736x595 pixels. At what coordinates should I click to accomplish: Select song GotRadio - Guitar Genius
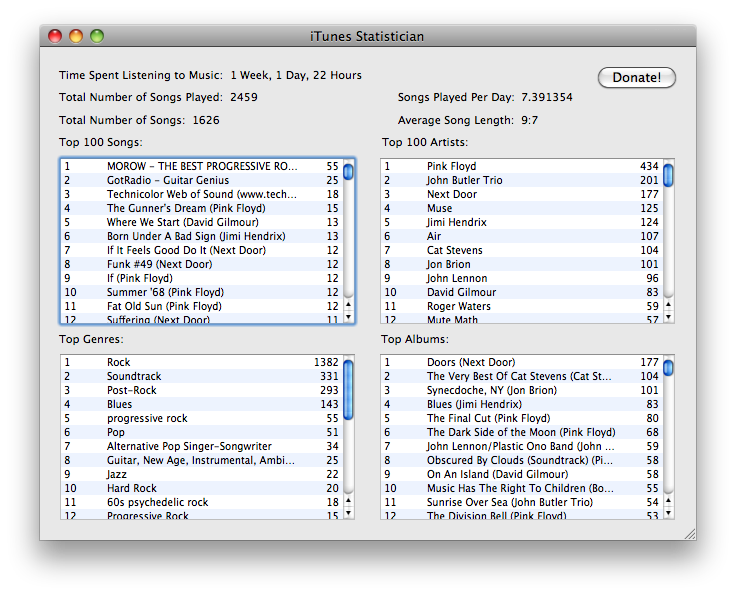tap(202, 180)
